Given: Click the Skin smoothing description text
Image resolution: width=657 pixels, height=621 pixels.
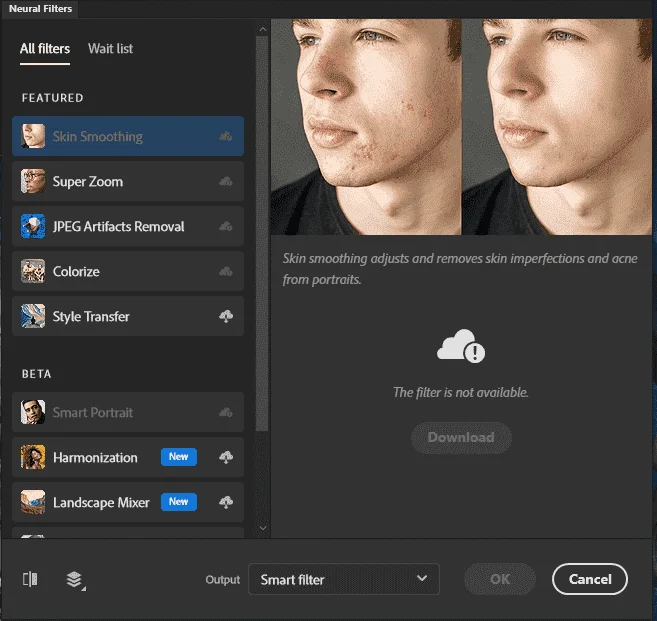Looking at the screenshot, I should pos(460,269).
